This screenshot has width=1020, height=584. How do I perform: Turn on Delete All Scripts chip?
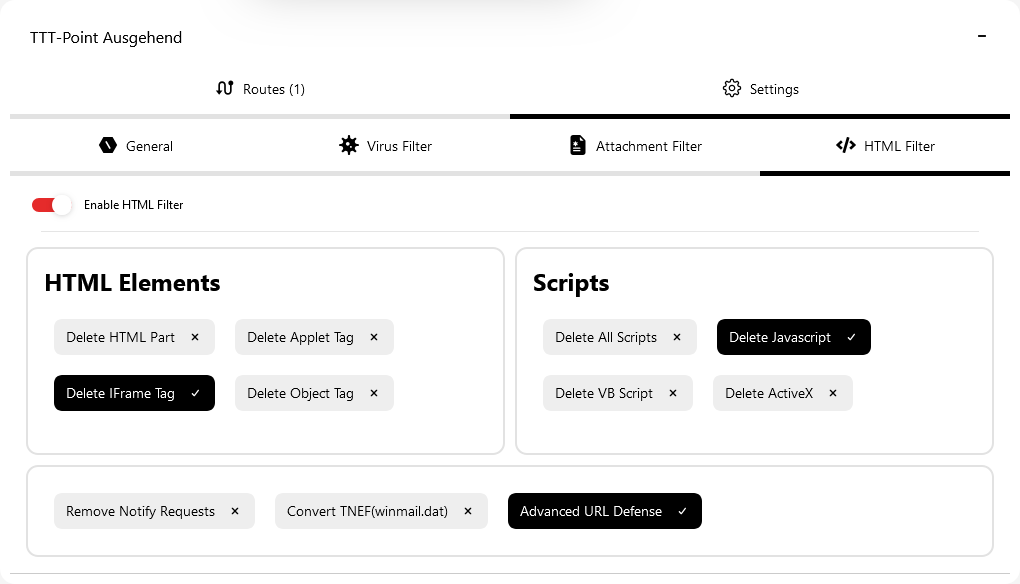click(618, 338)
